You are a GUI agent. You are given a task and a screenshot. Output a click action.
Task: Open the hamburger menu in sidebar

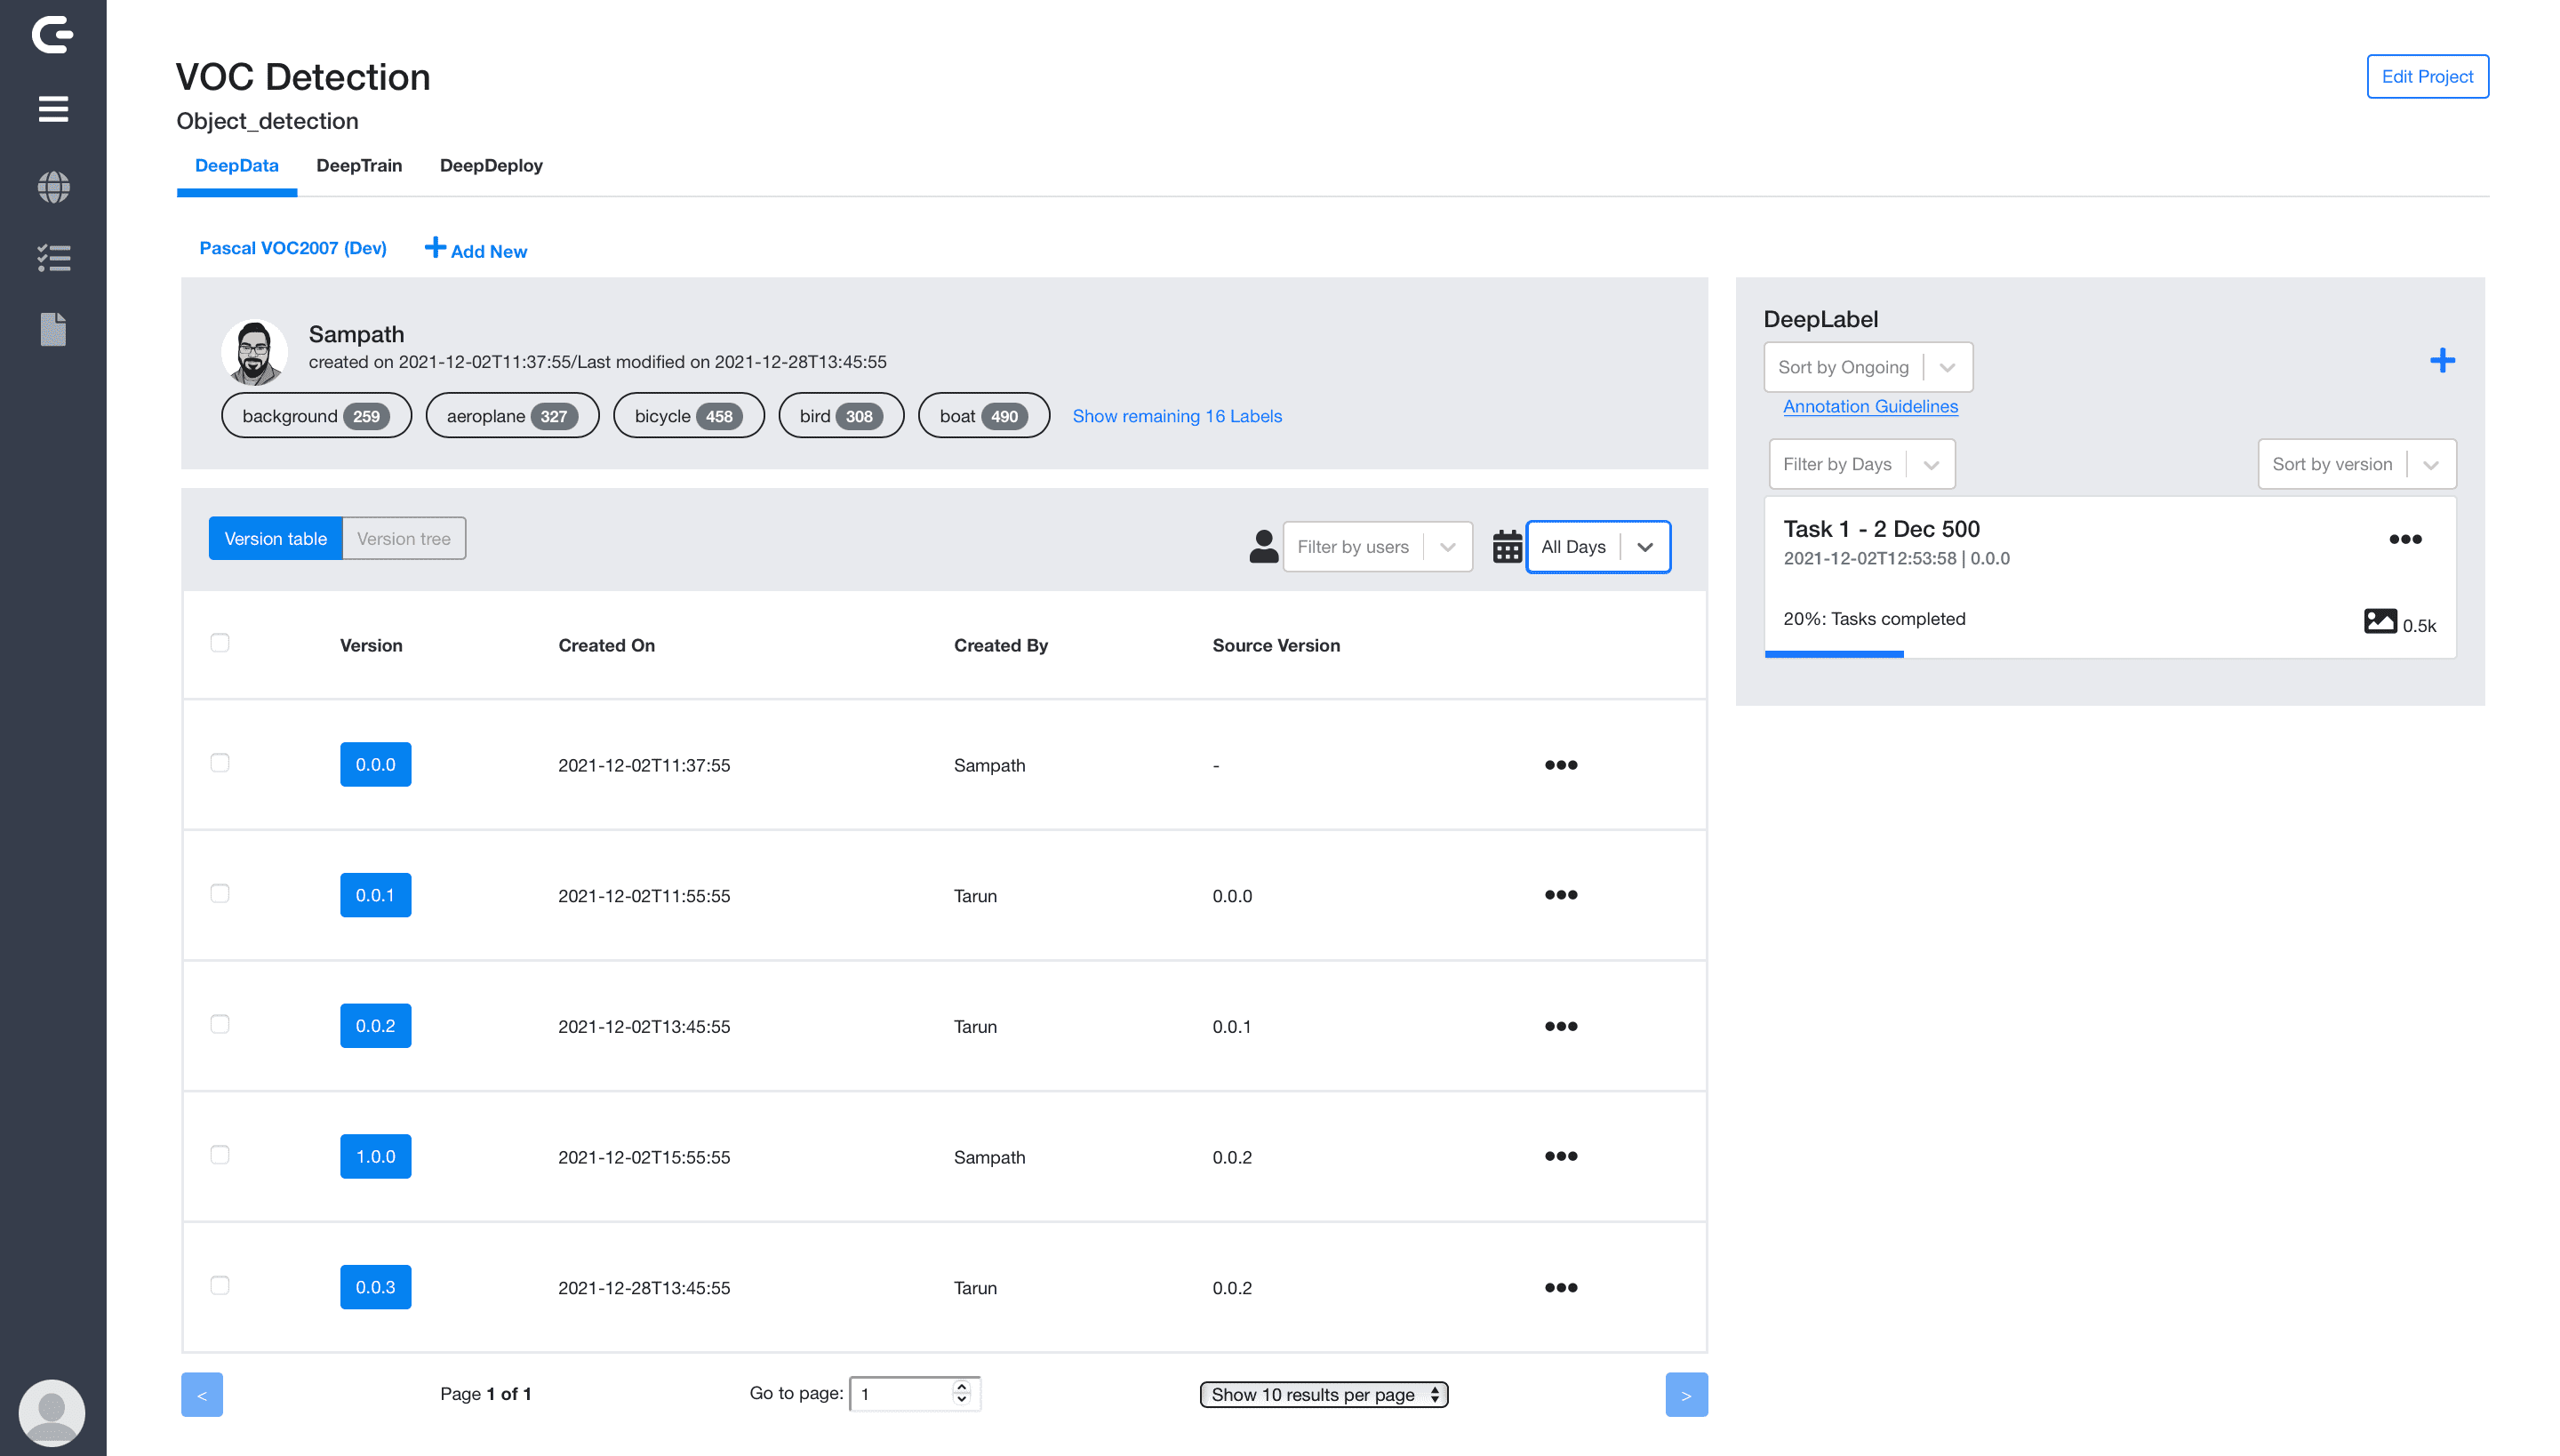click(x=53, y=109)
